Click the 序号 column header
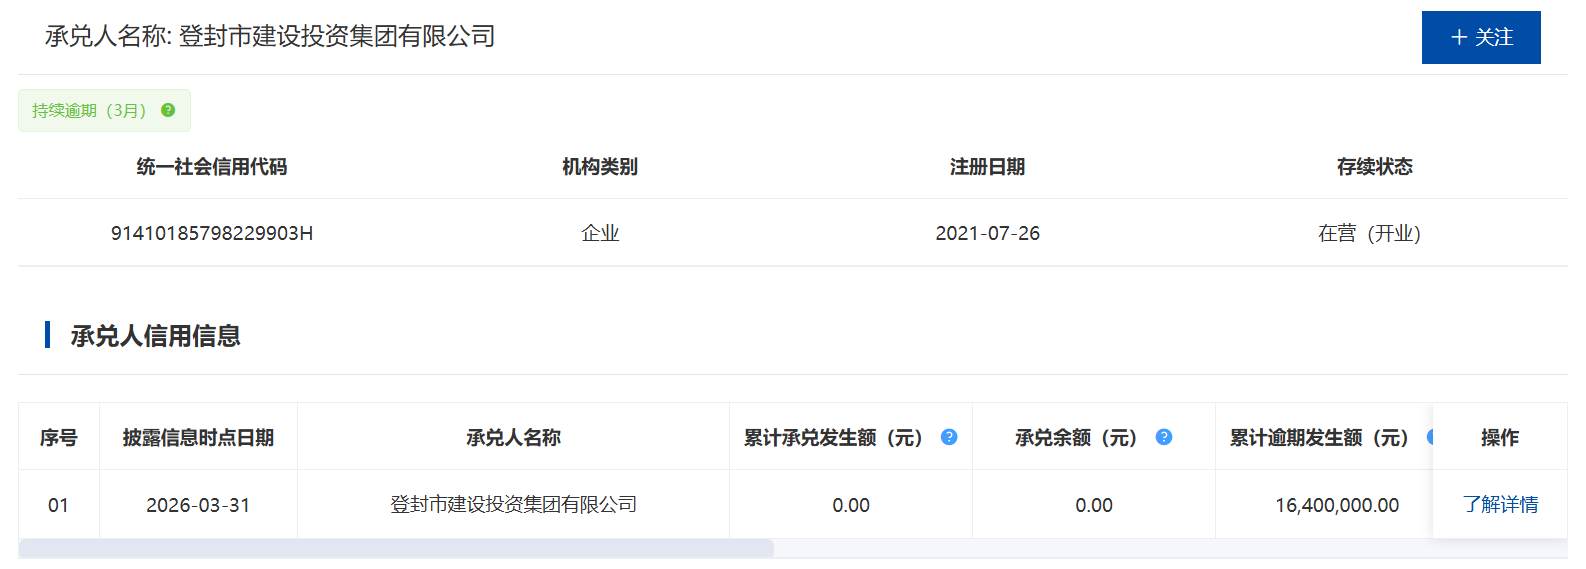The image size is (1586, 569). coord(59,438)
